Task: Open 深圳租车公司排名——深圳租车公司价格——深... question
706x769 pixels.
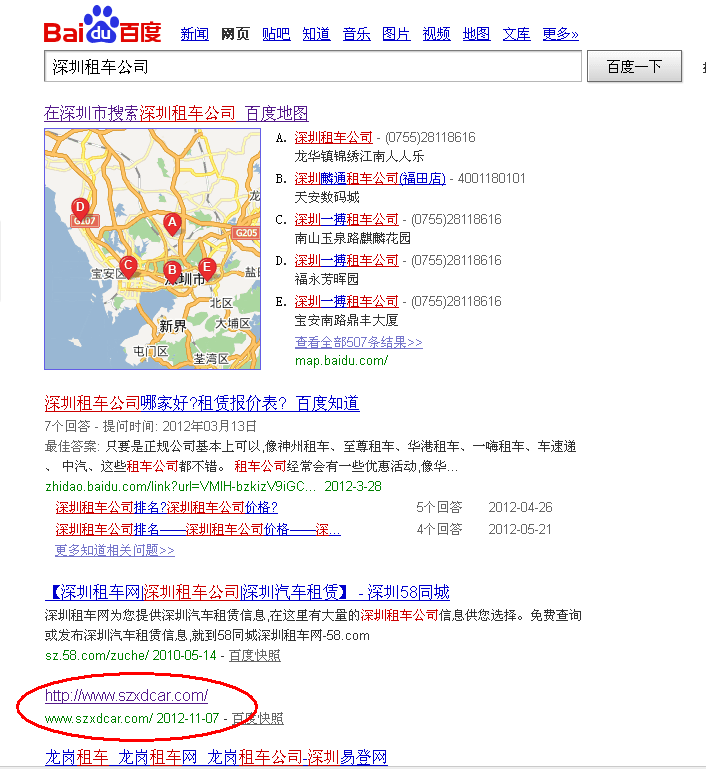Action: pyautogui.click(x=198, y=529)
